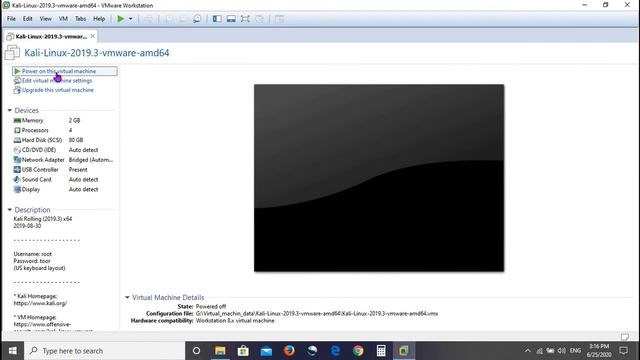Viewport: 640px width, 360px height.
Task: Toggle the thumbnail bar toolbar icon
Action: [x=231, y=19]
